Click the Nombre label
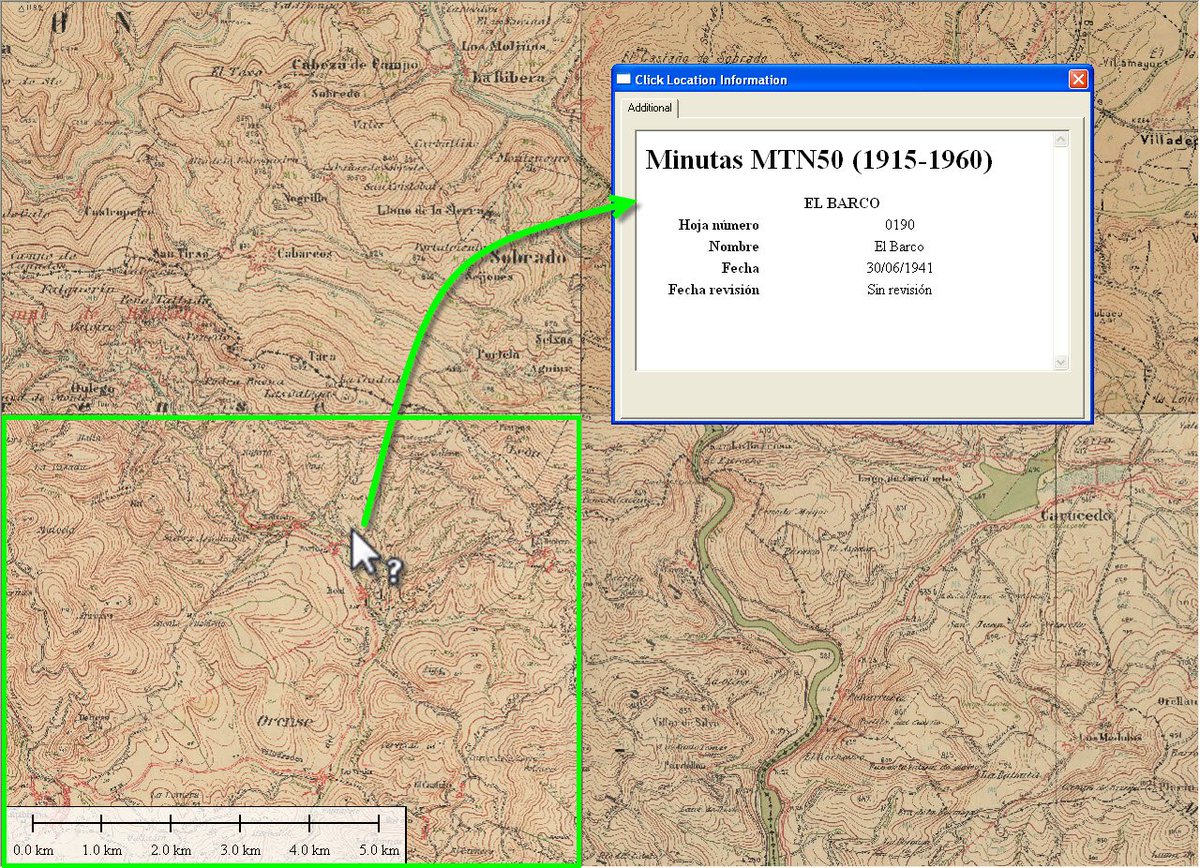The height and width of the screenshot is (868, 1200). click(x=734, y=247)
